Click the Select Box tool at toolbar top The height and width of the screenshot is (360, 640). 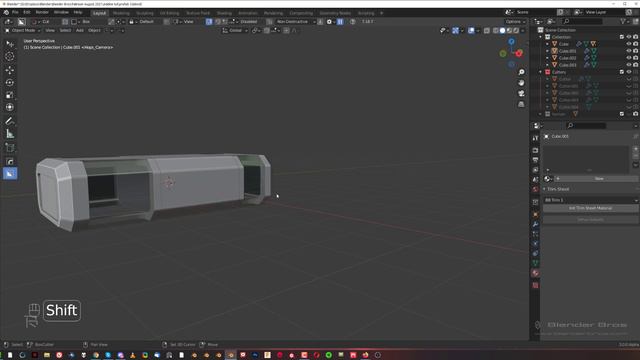coord(10,44)
